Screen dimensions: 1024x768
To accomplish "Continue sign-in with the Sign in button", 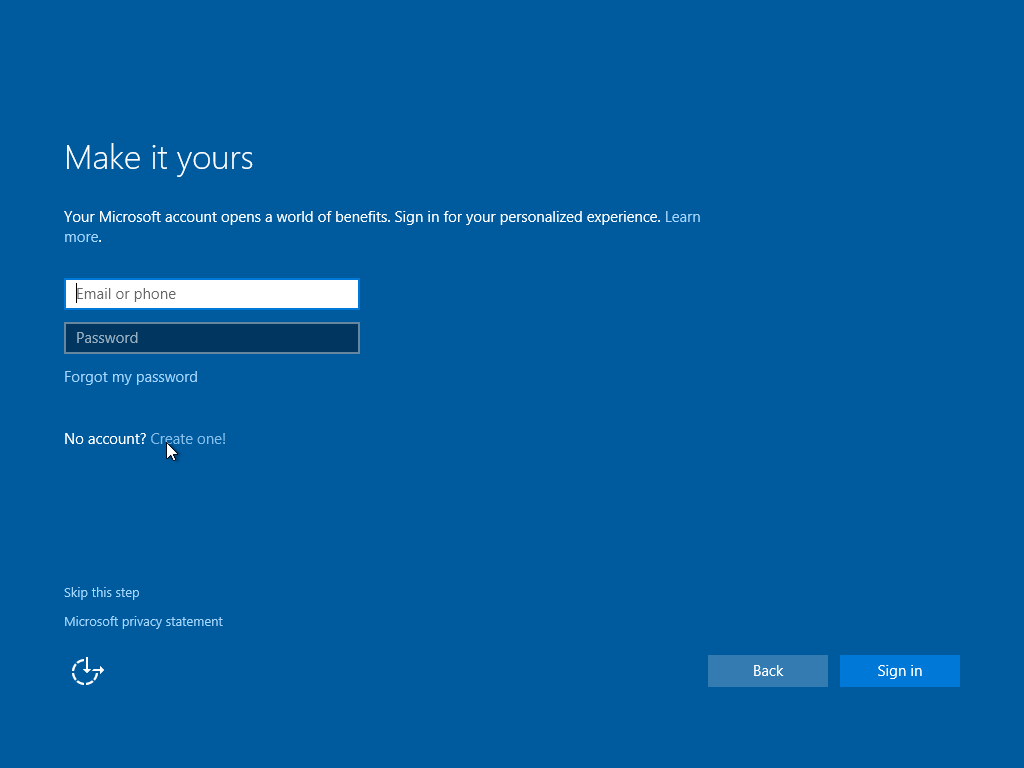I will tap(898, 670).
